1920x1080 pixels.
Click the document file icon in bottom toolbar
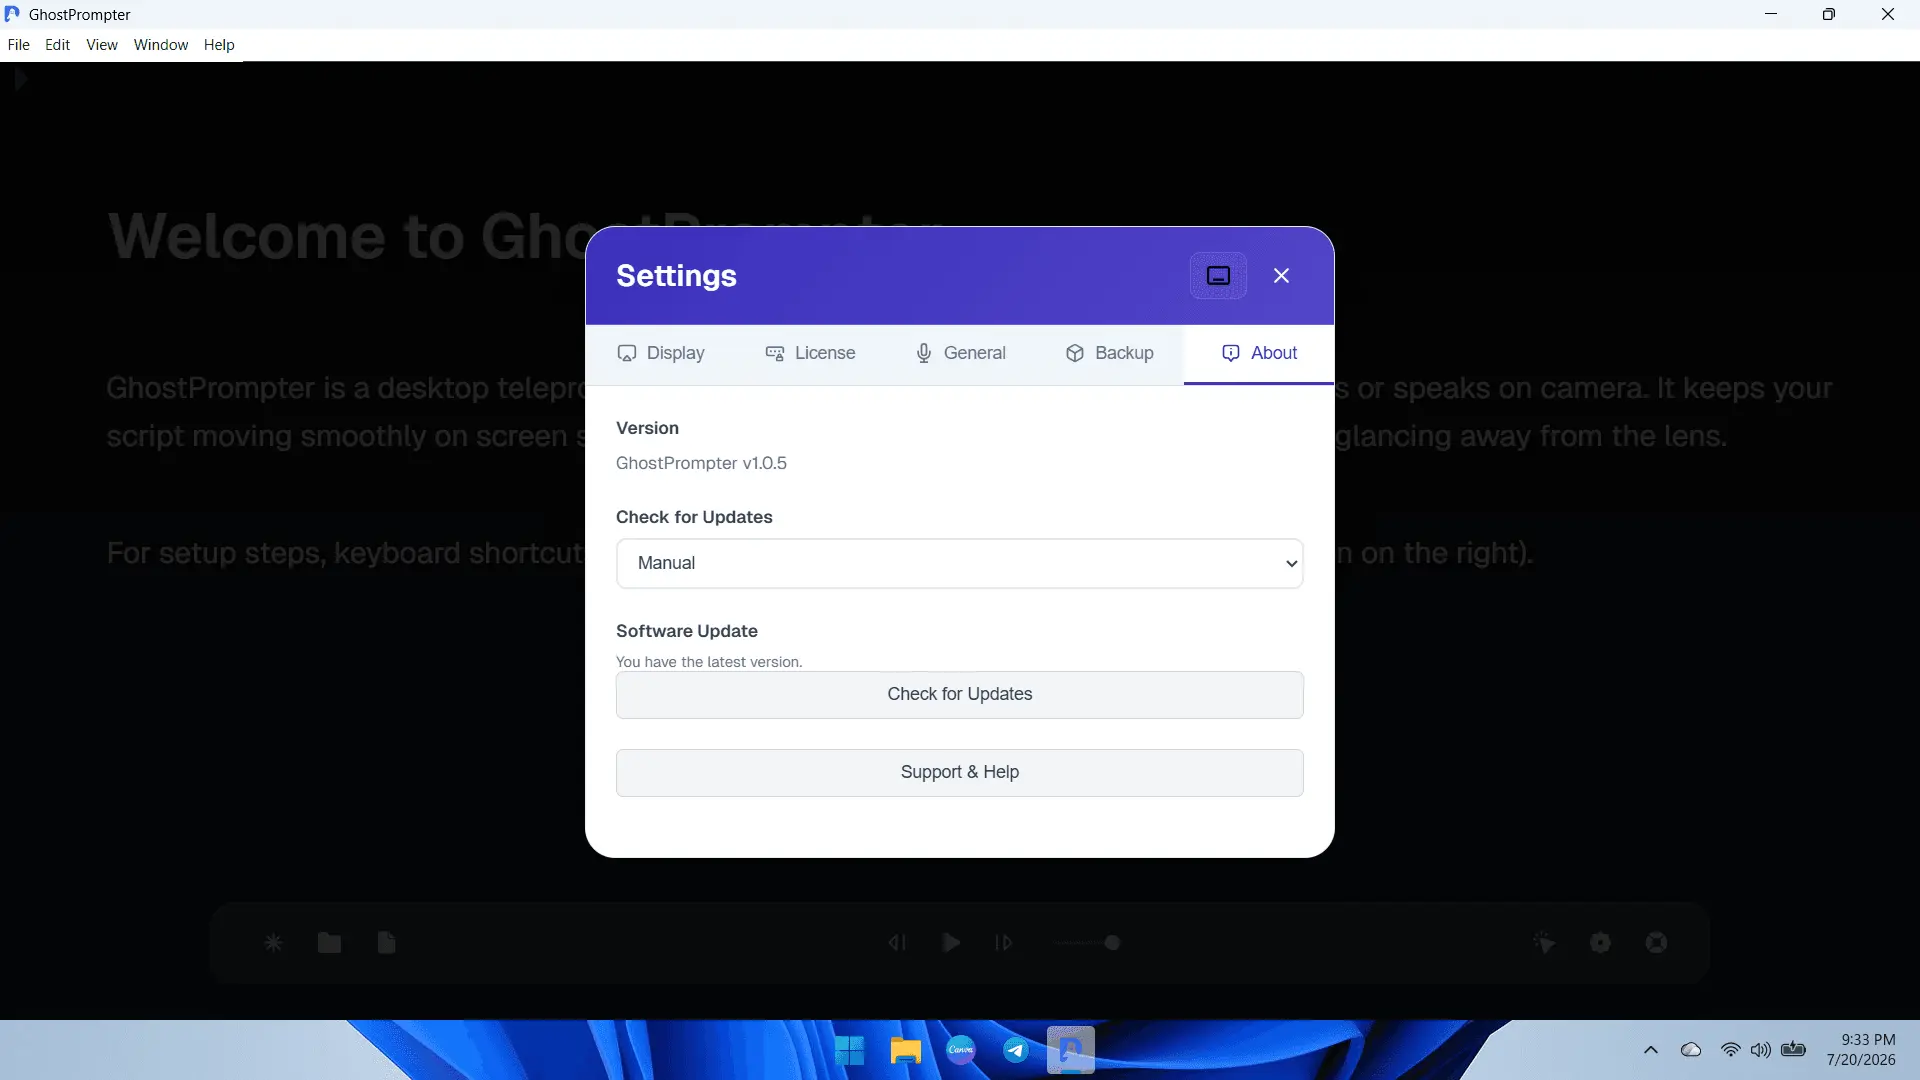point(386,943)
